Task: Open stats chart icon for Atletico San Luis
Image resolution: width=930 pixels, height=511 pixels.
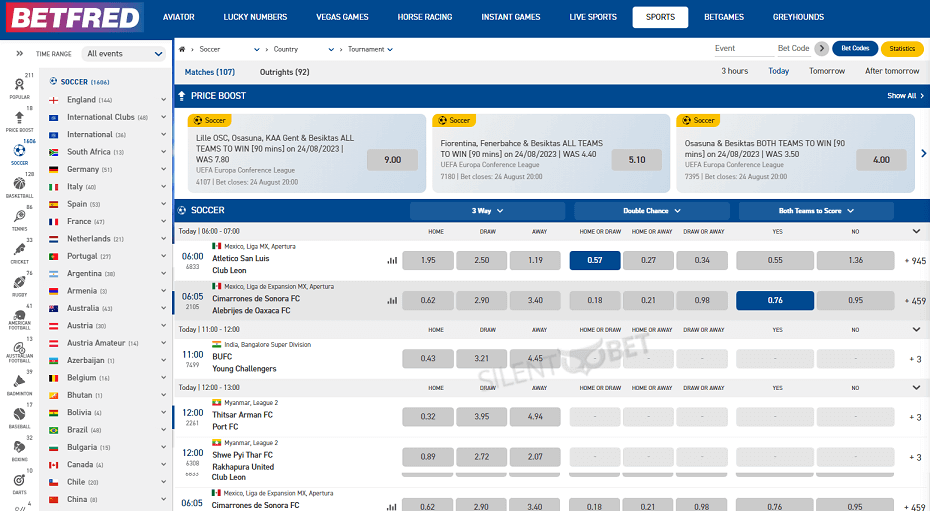Action: pos(392,260)
